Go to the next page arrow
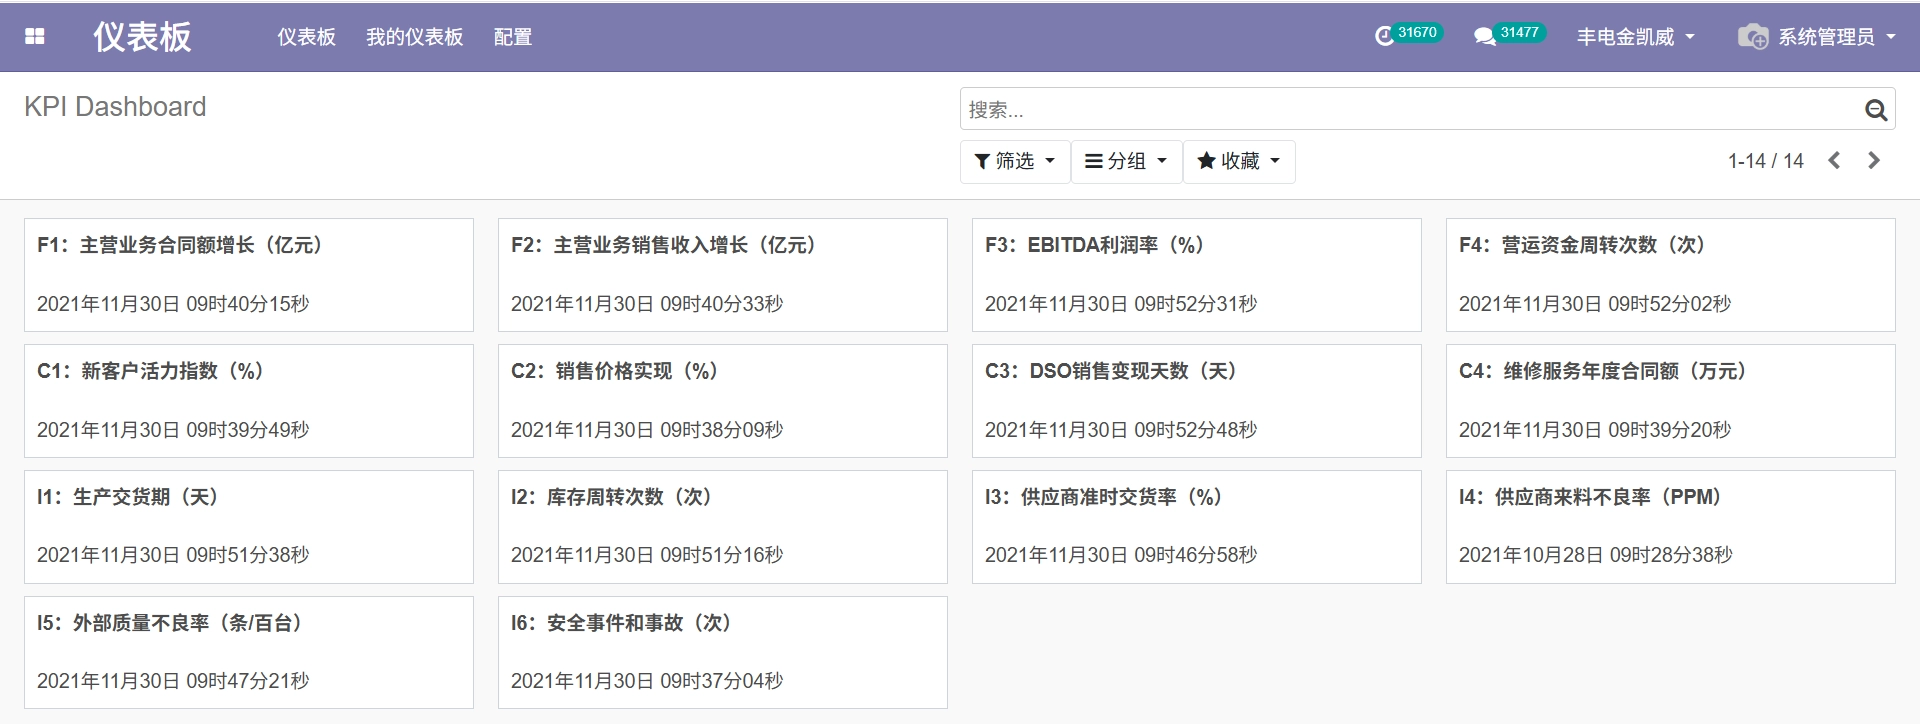This screenshot has width=1920, height=724. [x=1874, y=160]
